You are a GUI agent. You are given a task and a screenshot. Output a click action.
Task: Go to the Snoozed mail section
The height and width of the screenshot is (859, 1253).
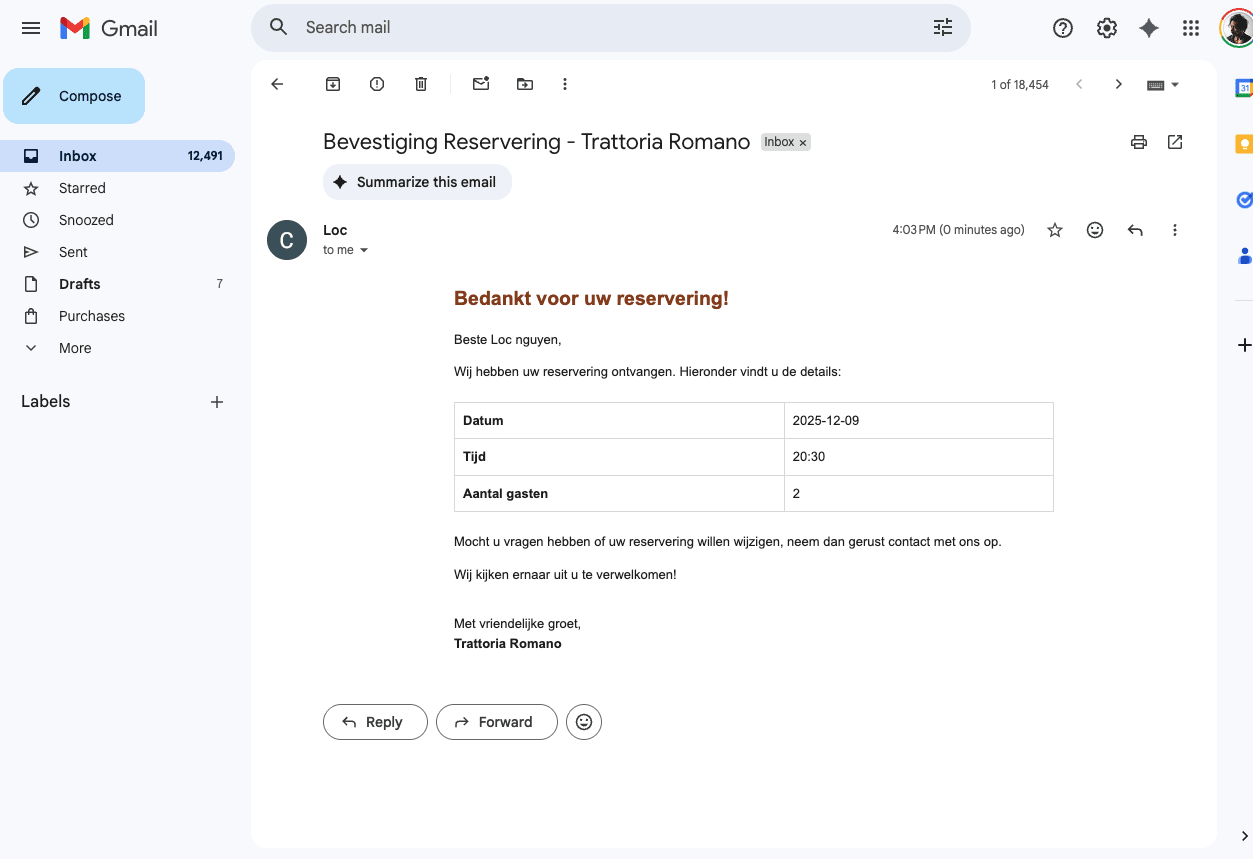[x=86, y=219]
